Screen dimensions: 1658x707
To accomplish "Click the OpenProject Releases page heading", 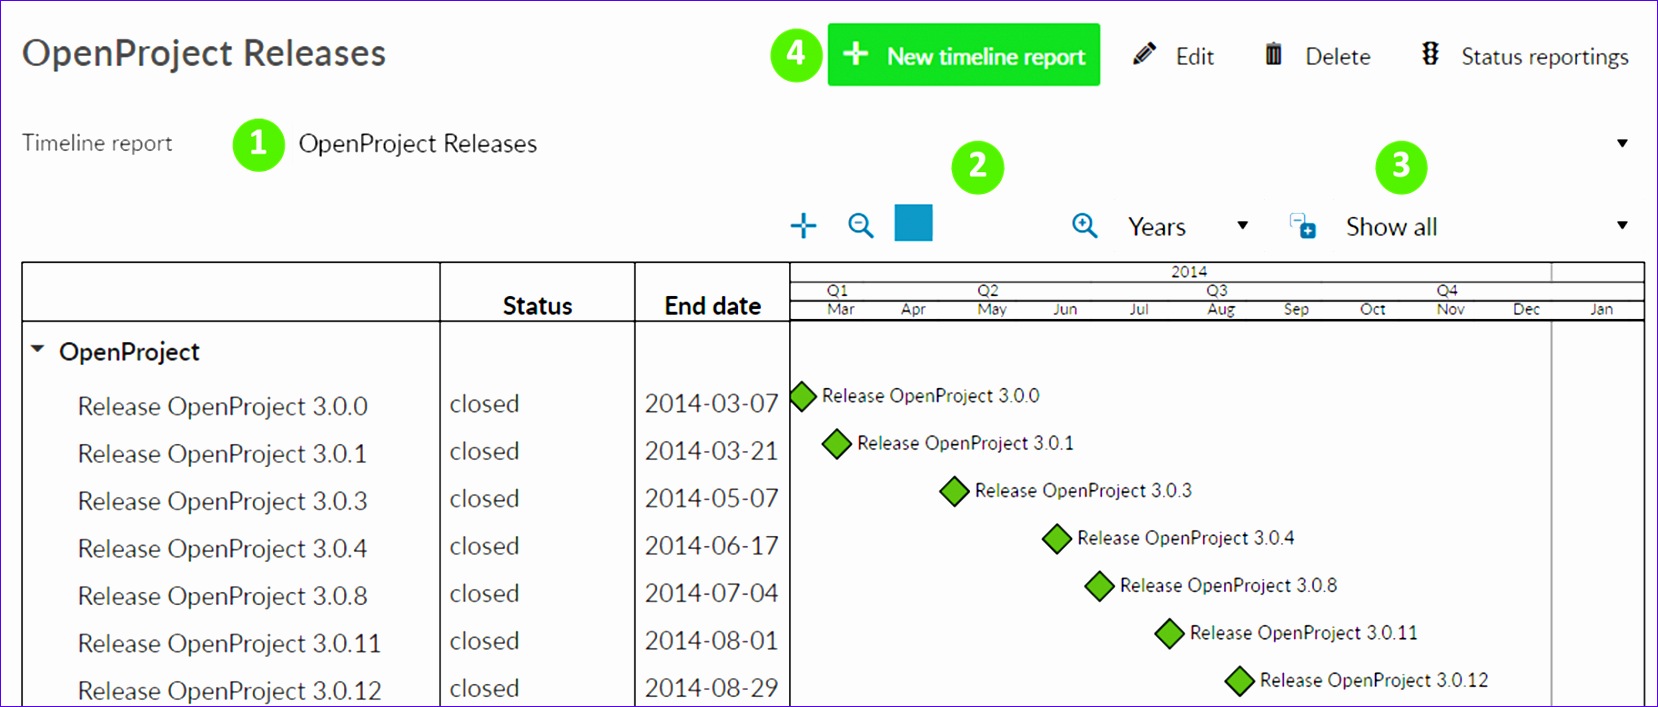I will [204, 53].
